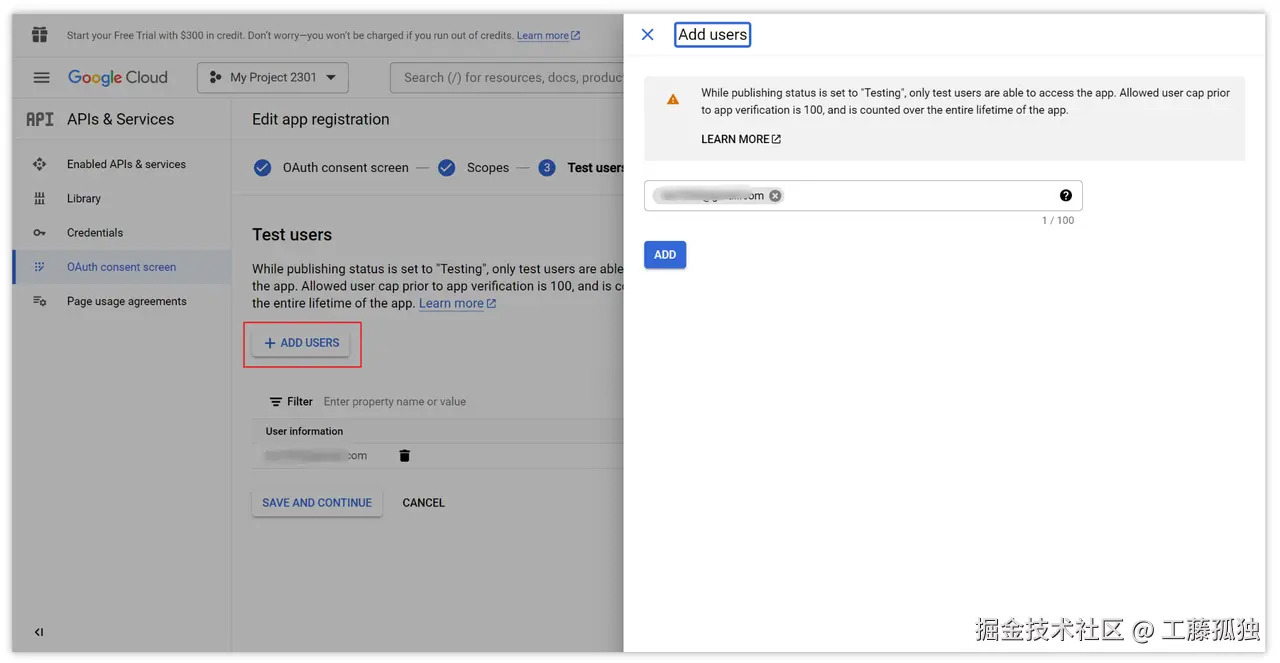Open the My Project 2301 project picker
The image size is (1280, 663).
click(272, 77)
